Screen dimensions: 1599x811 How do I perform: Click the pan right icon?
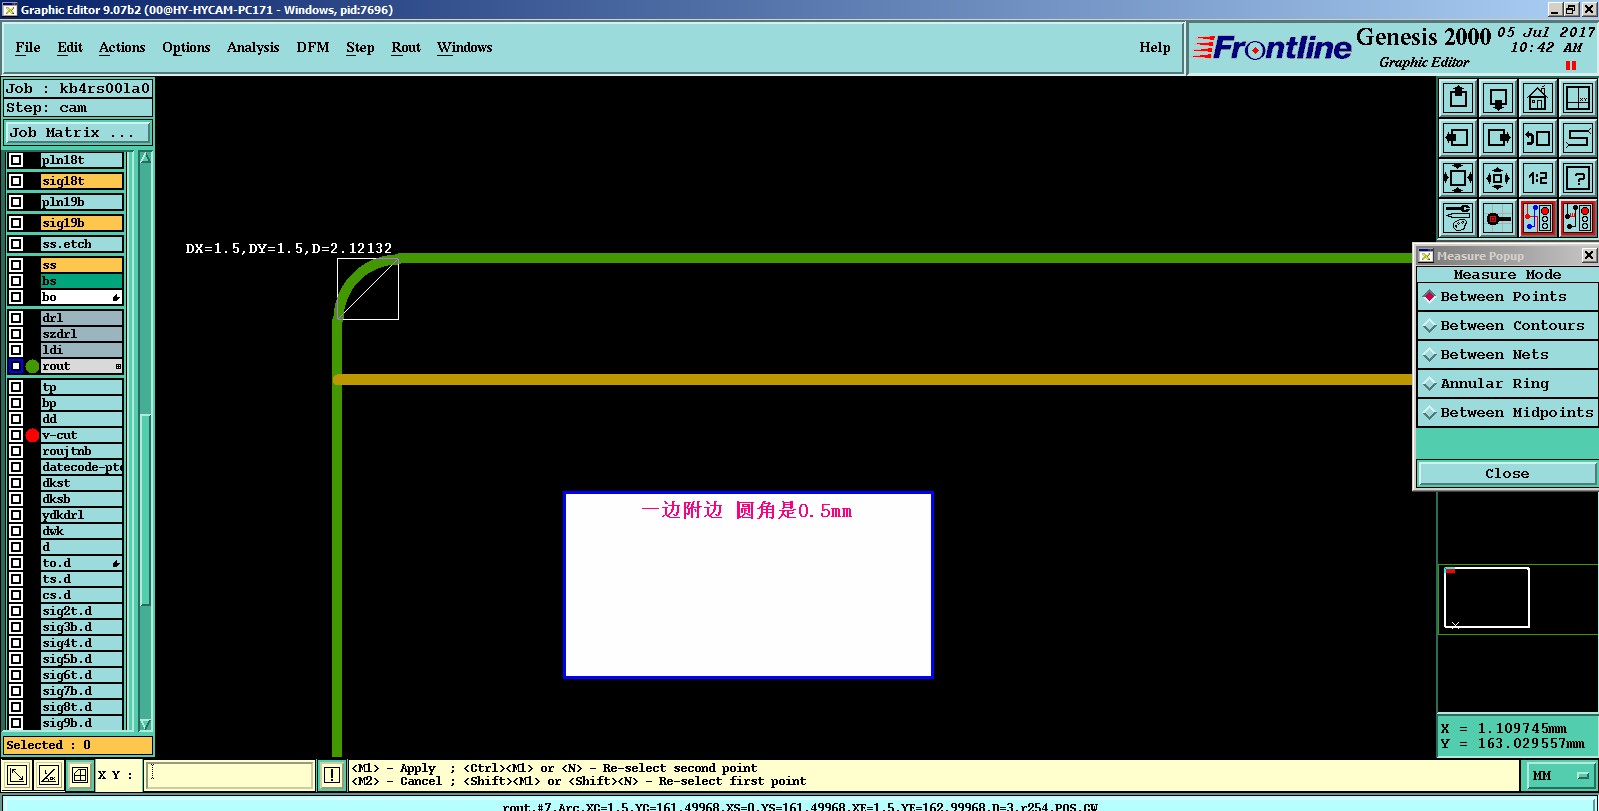coord(1498,138)
